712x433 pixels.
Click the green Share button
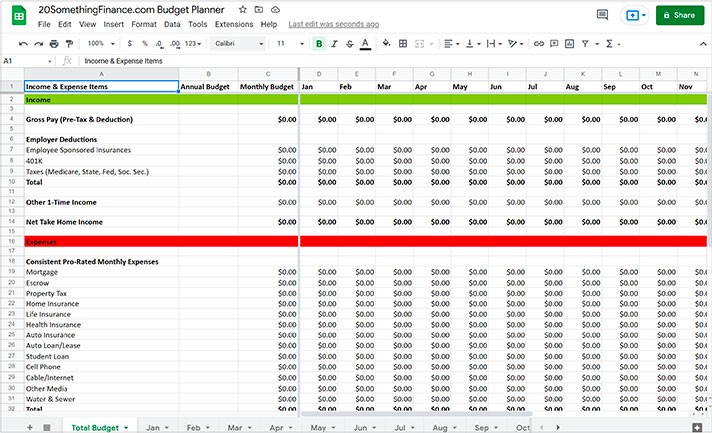(x=680, y=15)
